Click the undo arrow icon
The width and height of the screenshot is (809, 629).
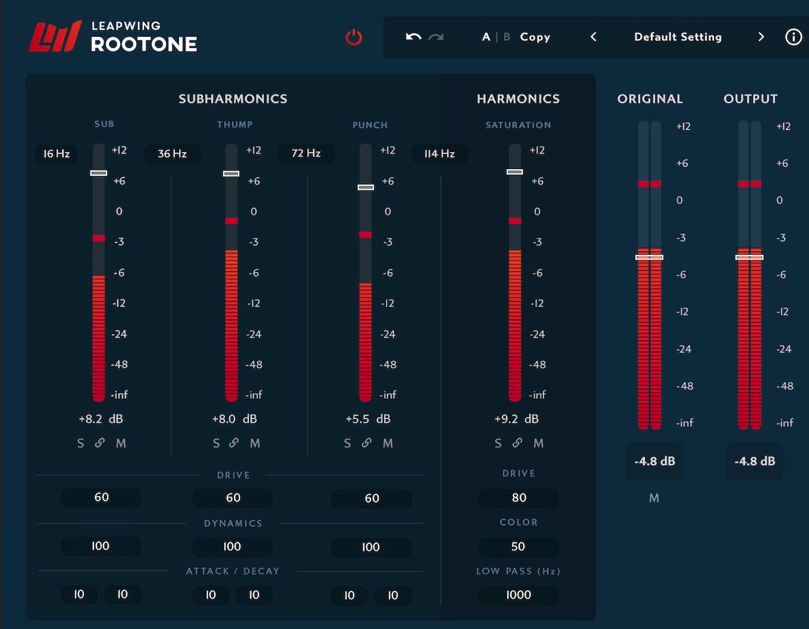pos(413,36)
